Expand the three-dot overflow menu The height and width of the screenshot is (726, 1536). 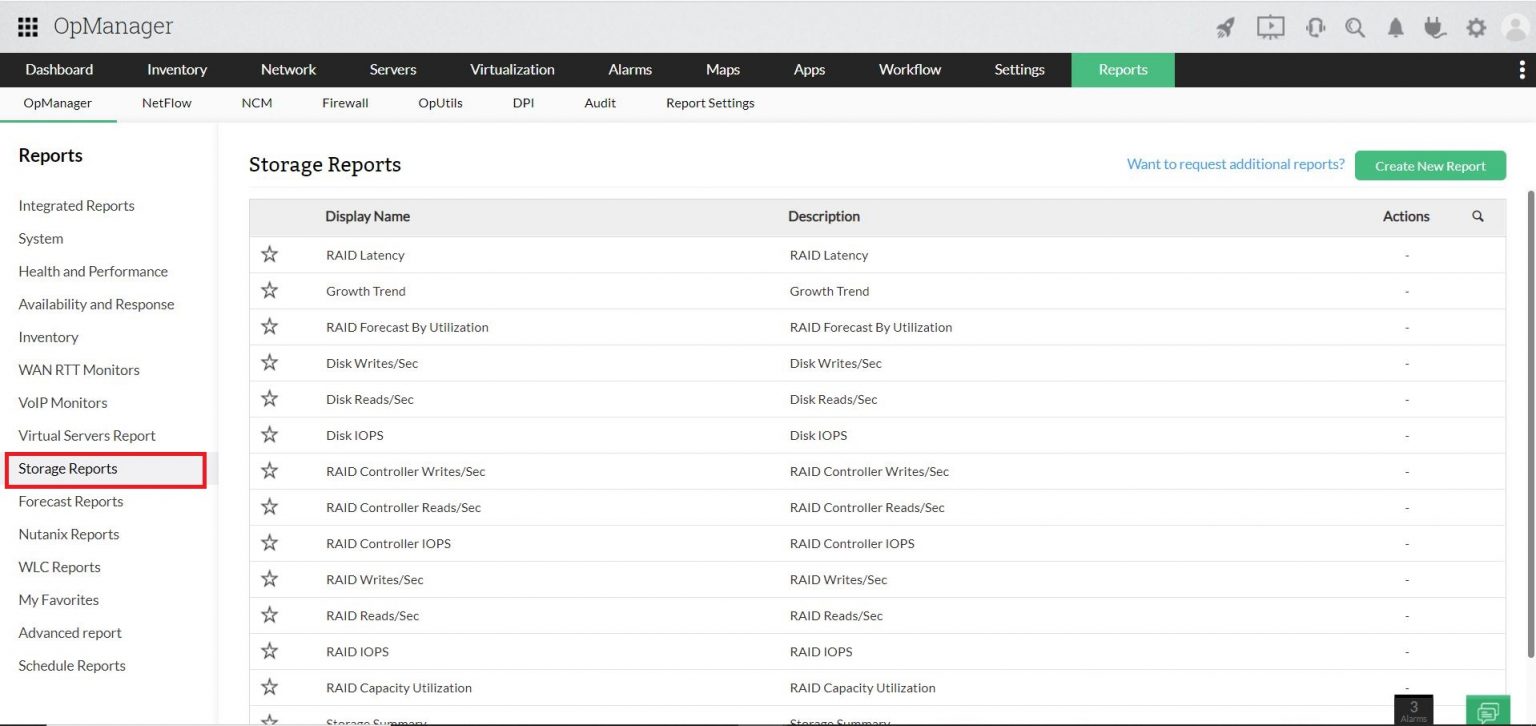pos(1522,69)
